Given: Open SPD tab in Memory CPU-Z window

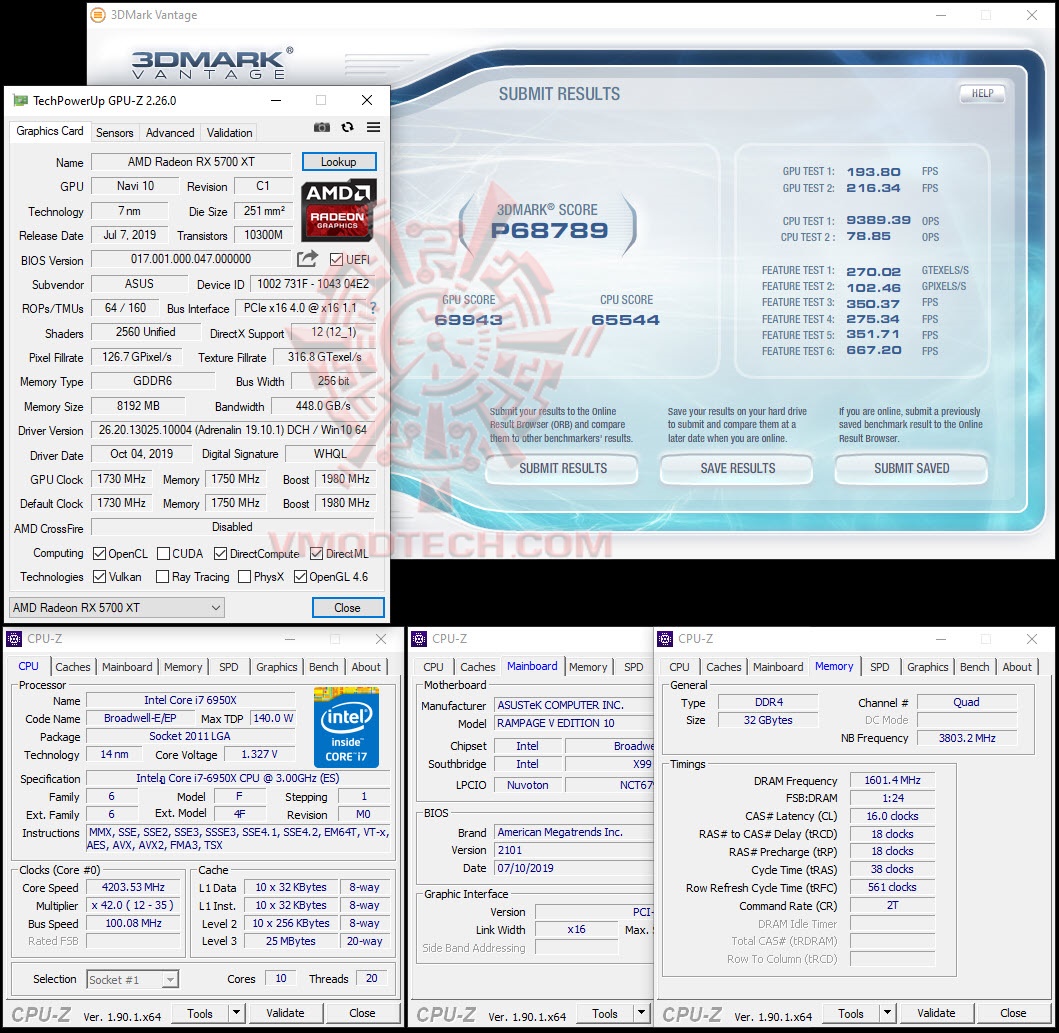Looking at the screenshot, I should click(x=879, y=666).
